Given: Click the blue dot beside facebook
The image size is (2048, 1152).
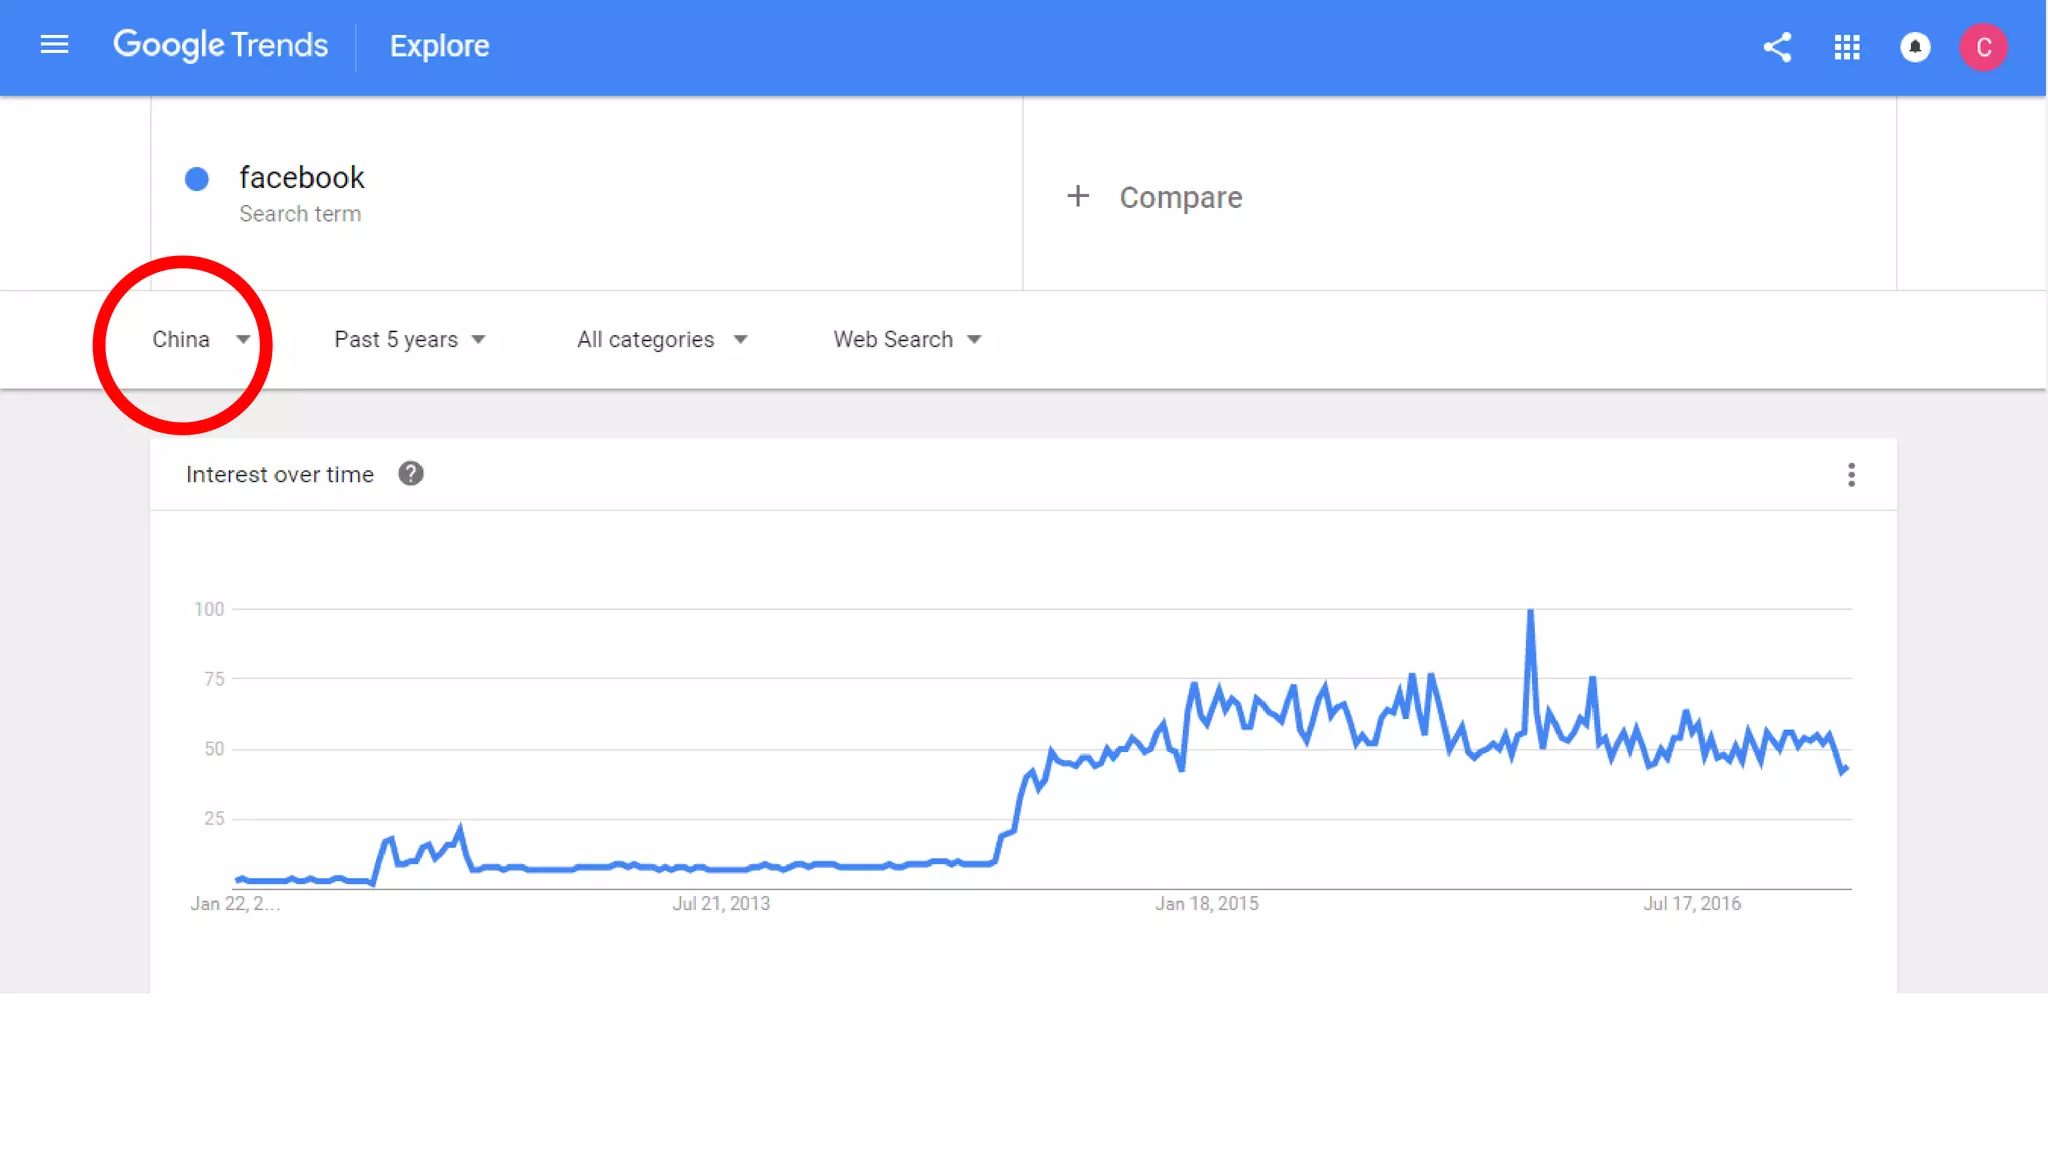Looking at the screenshot, I should (x=197, y=179).
